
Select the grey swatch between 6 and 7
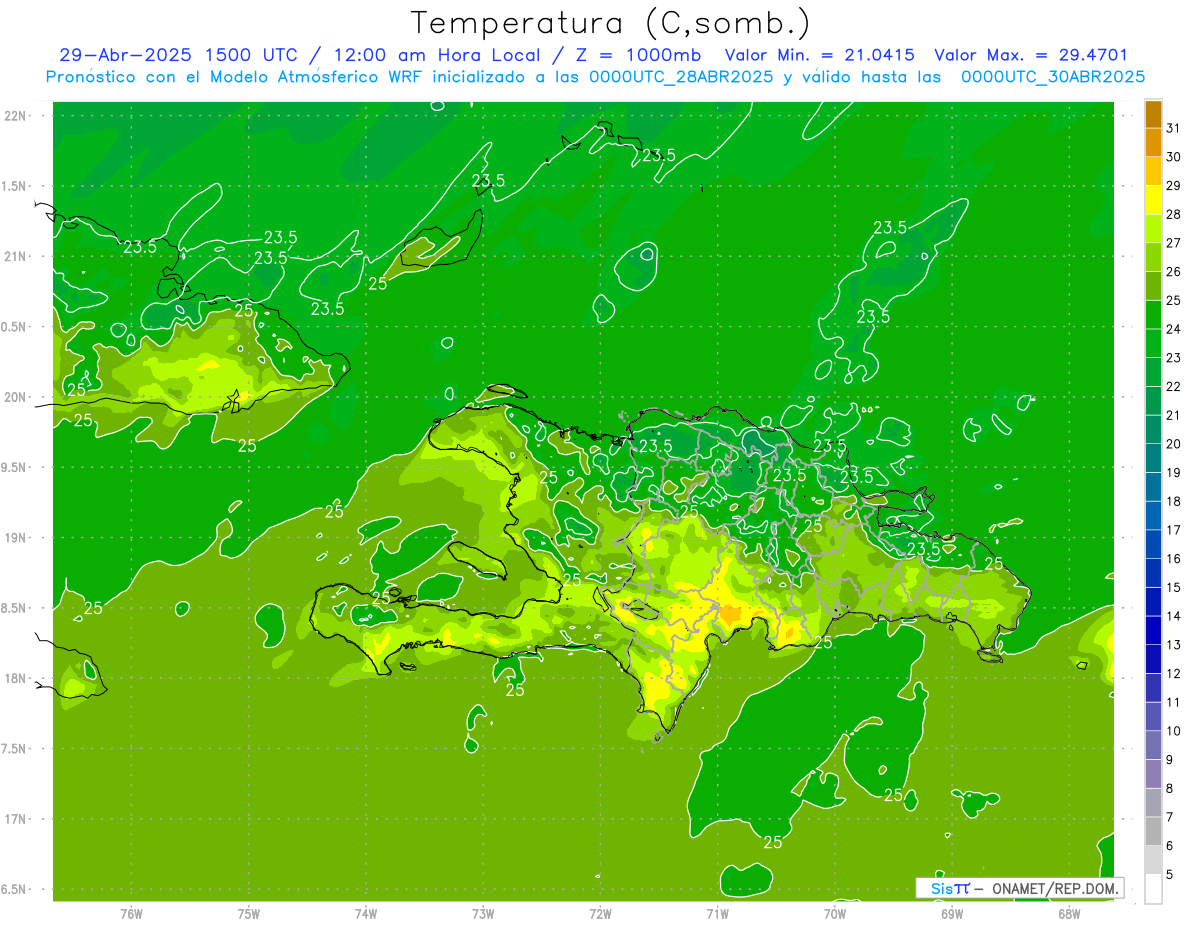(x=1153, y=831)
